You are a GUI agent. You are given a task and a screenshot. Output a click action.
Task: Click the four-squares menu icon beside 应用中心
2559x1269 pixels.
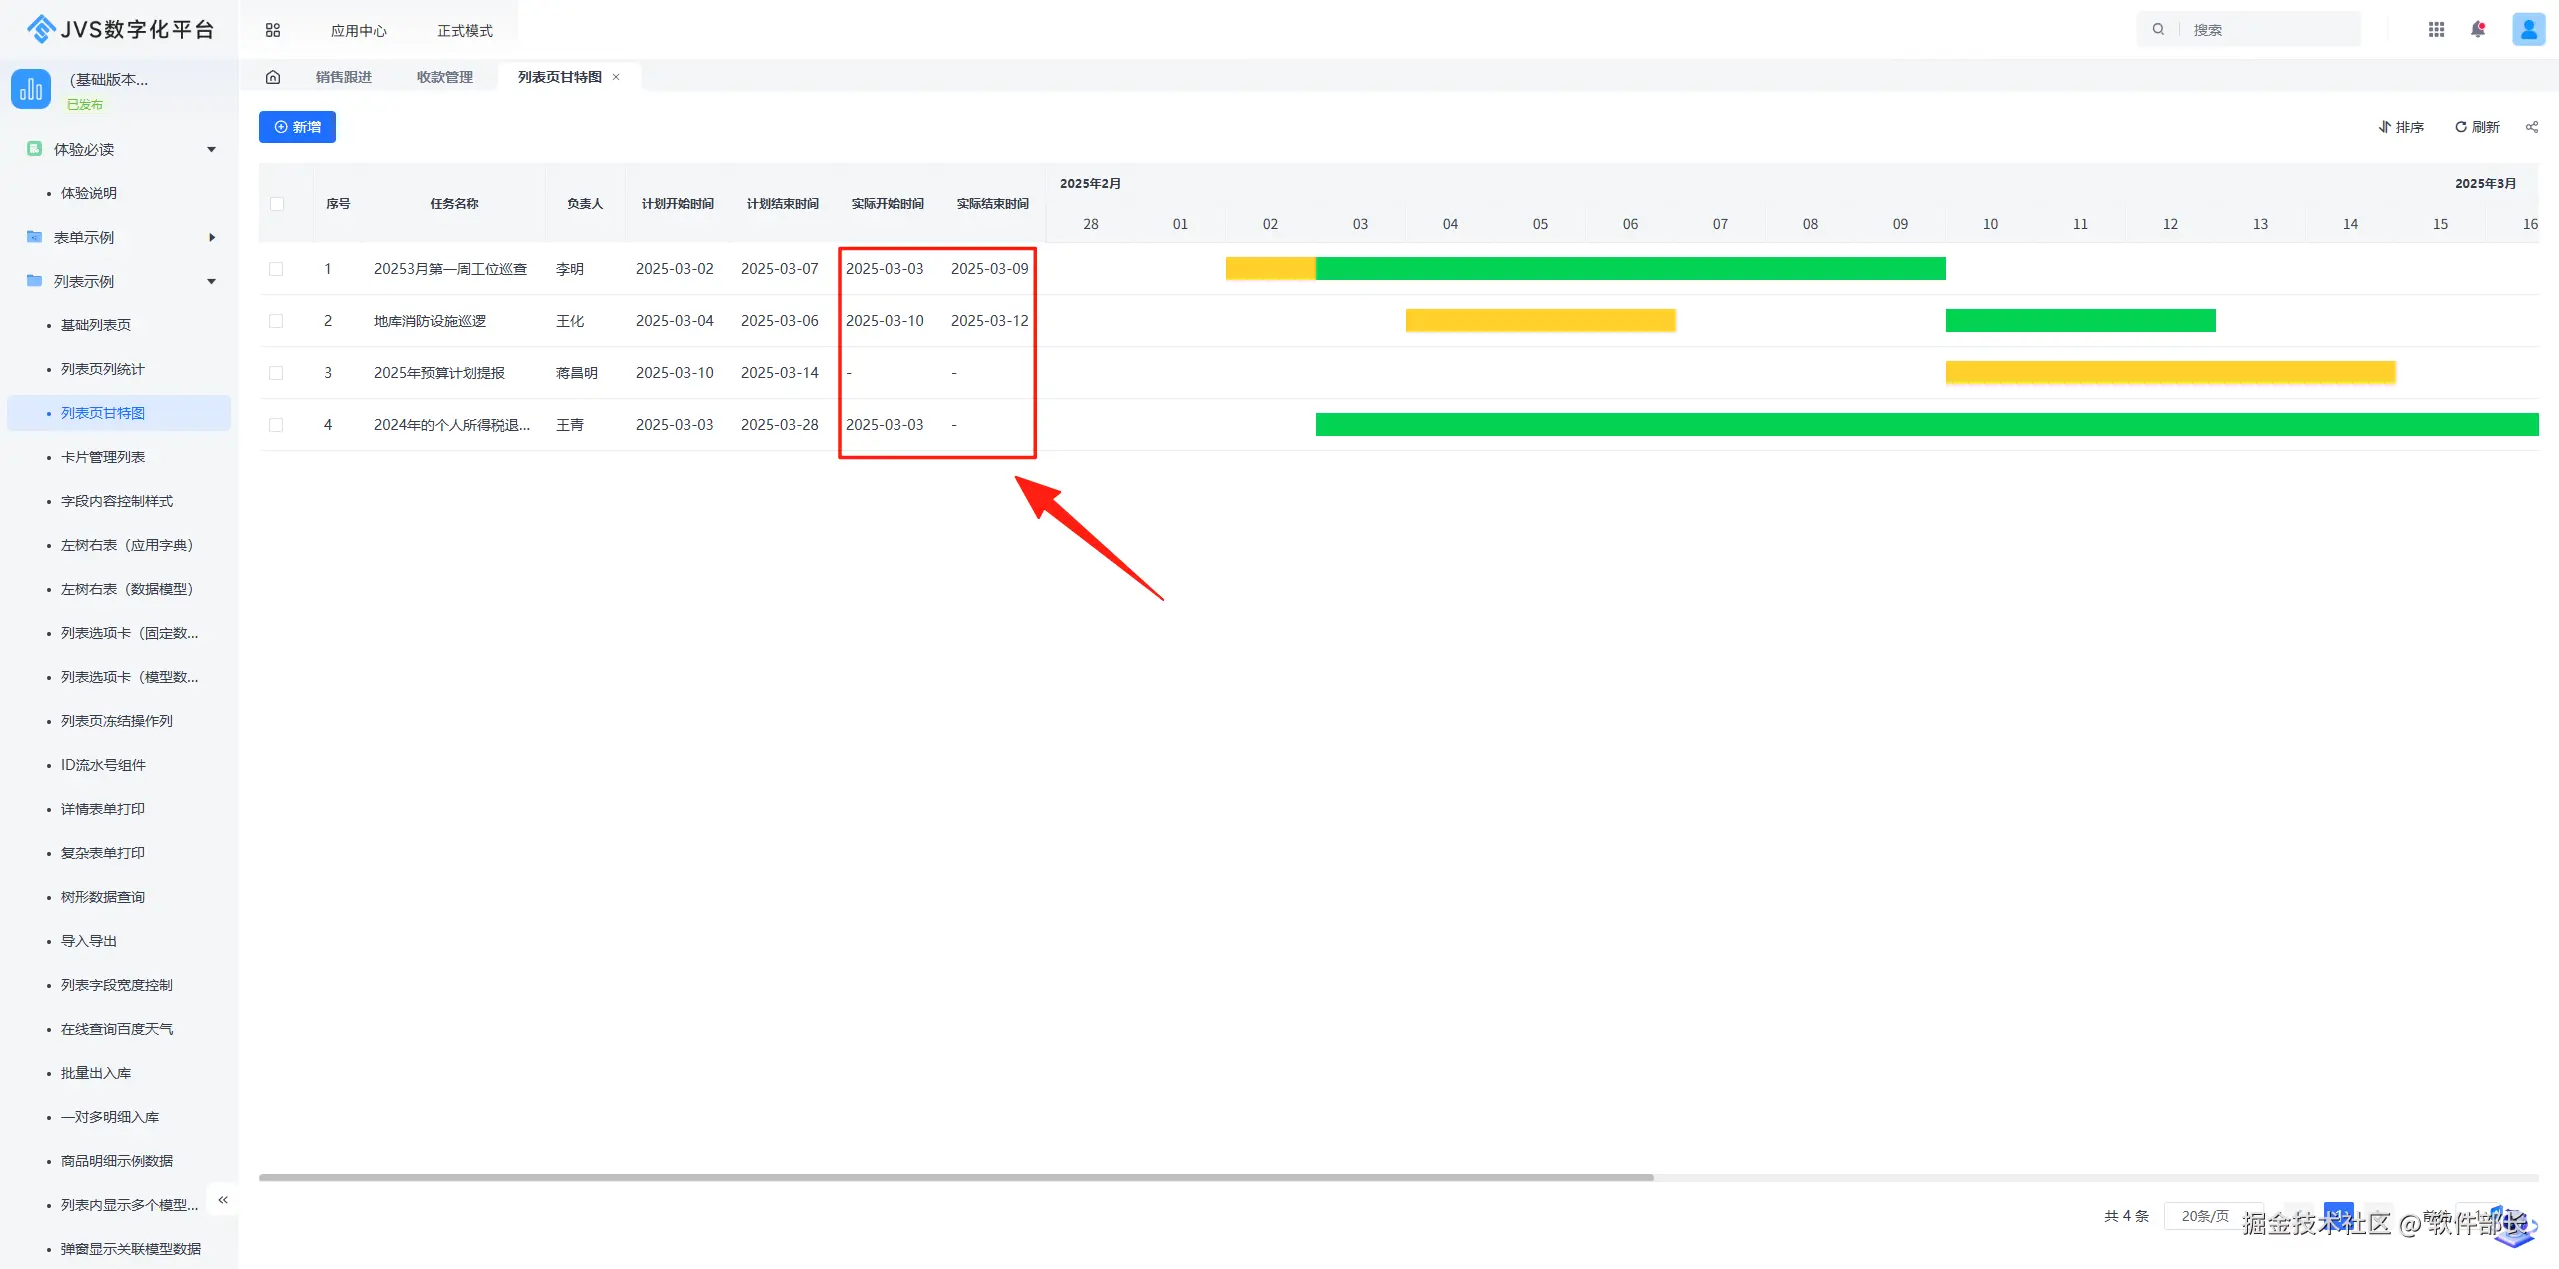pos(273,31)
